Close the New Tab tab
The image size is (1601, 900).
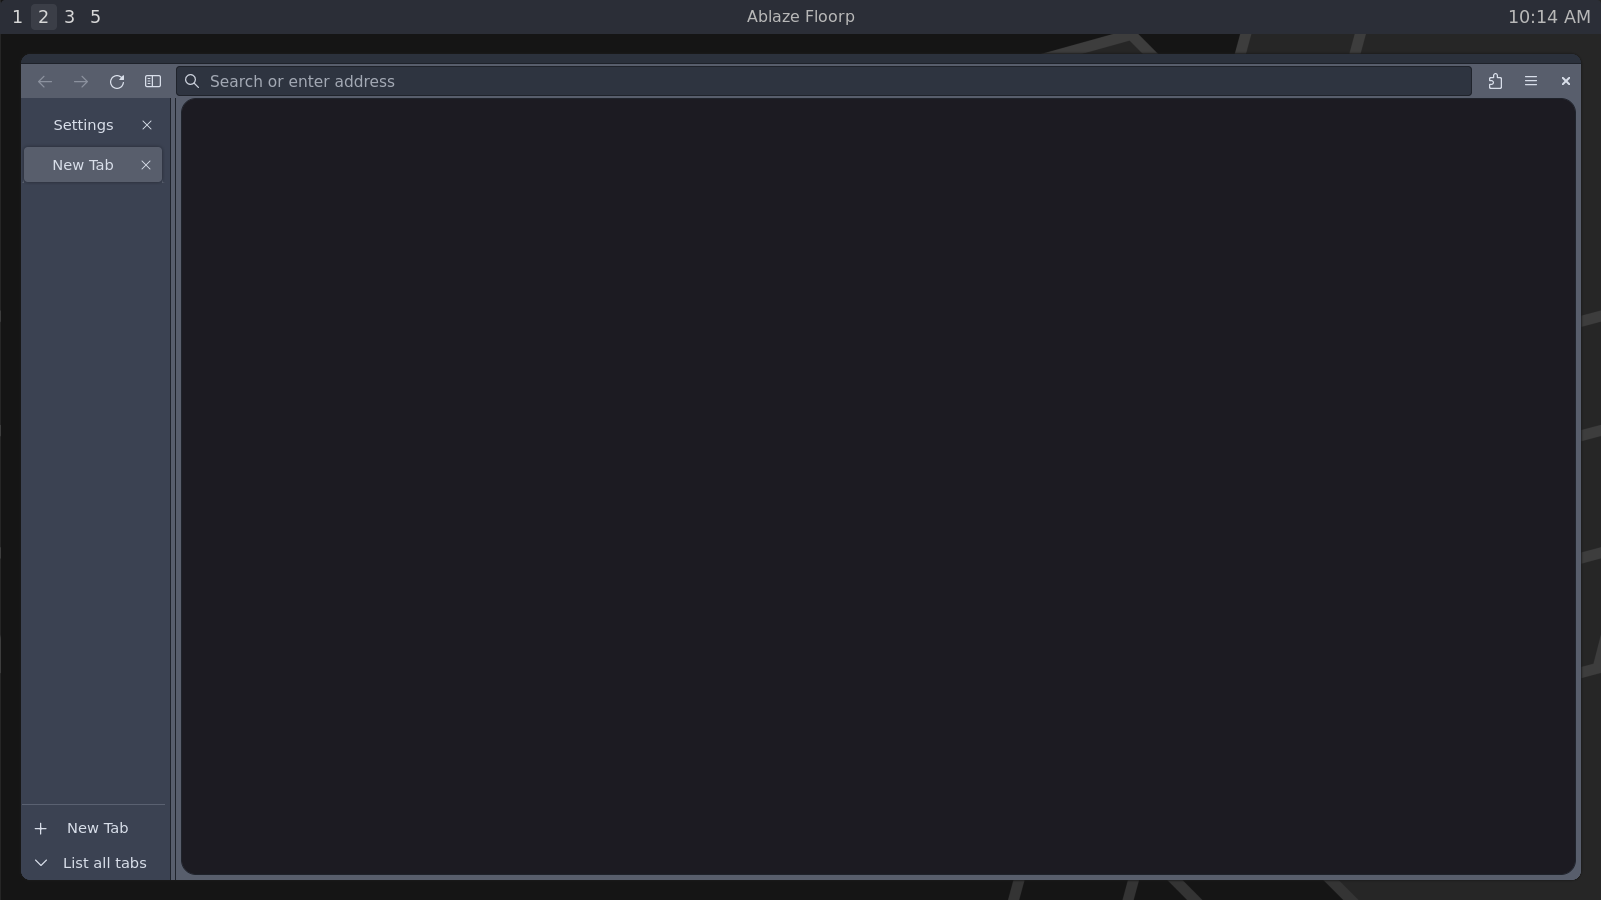(x=146, y=165)
